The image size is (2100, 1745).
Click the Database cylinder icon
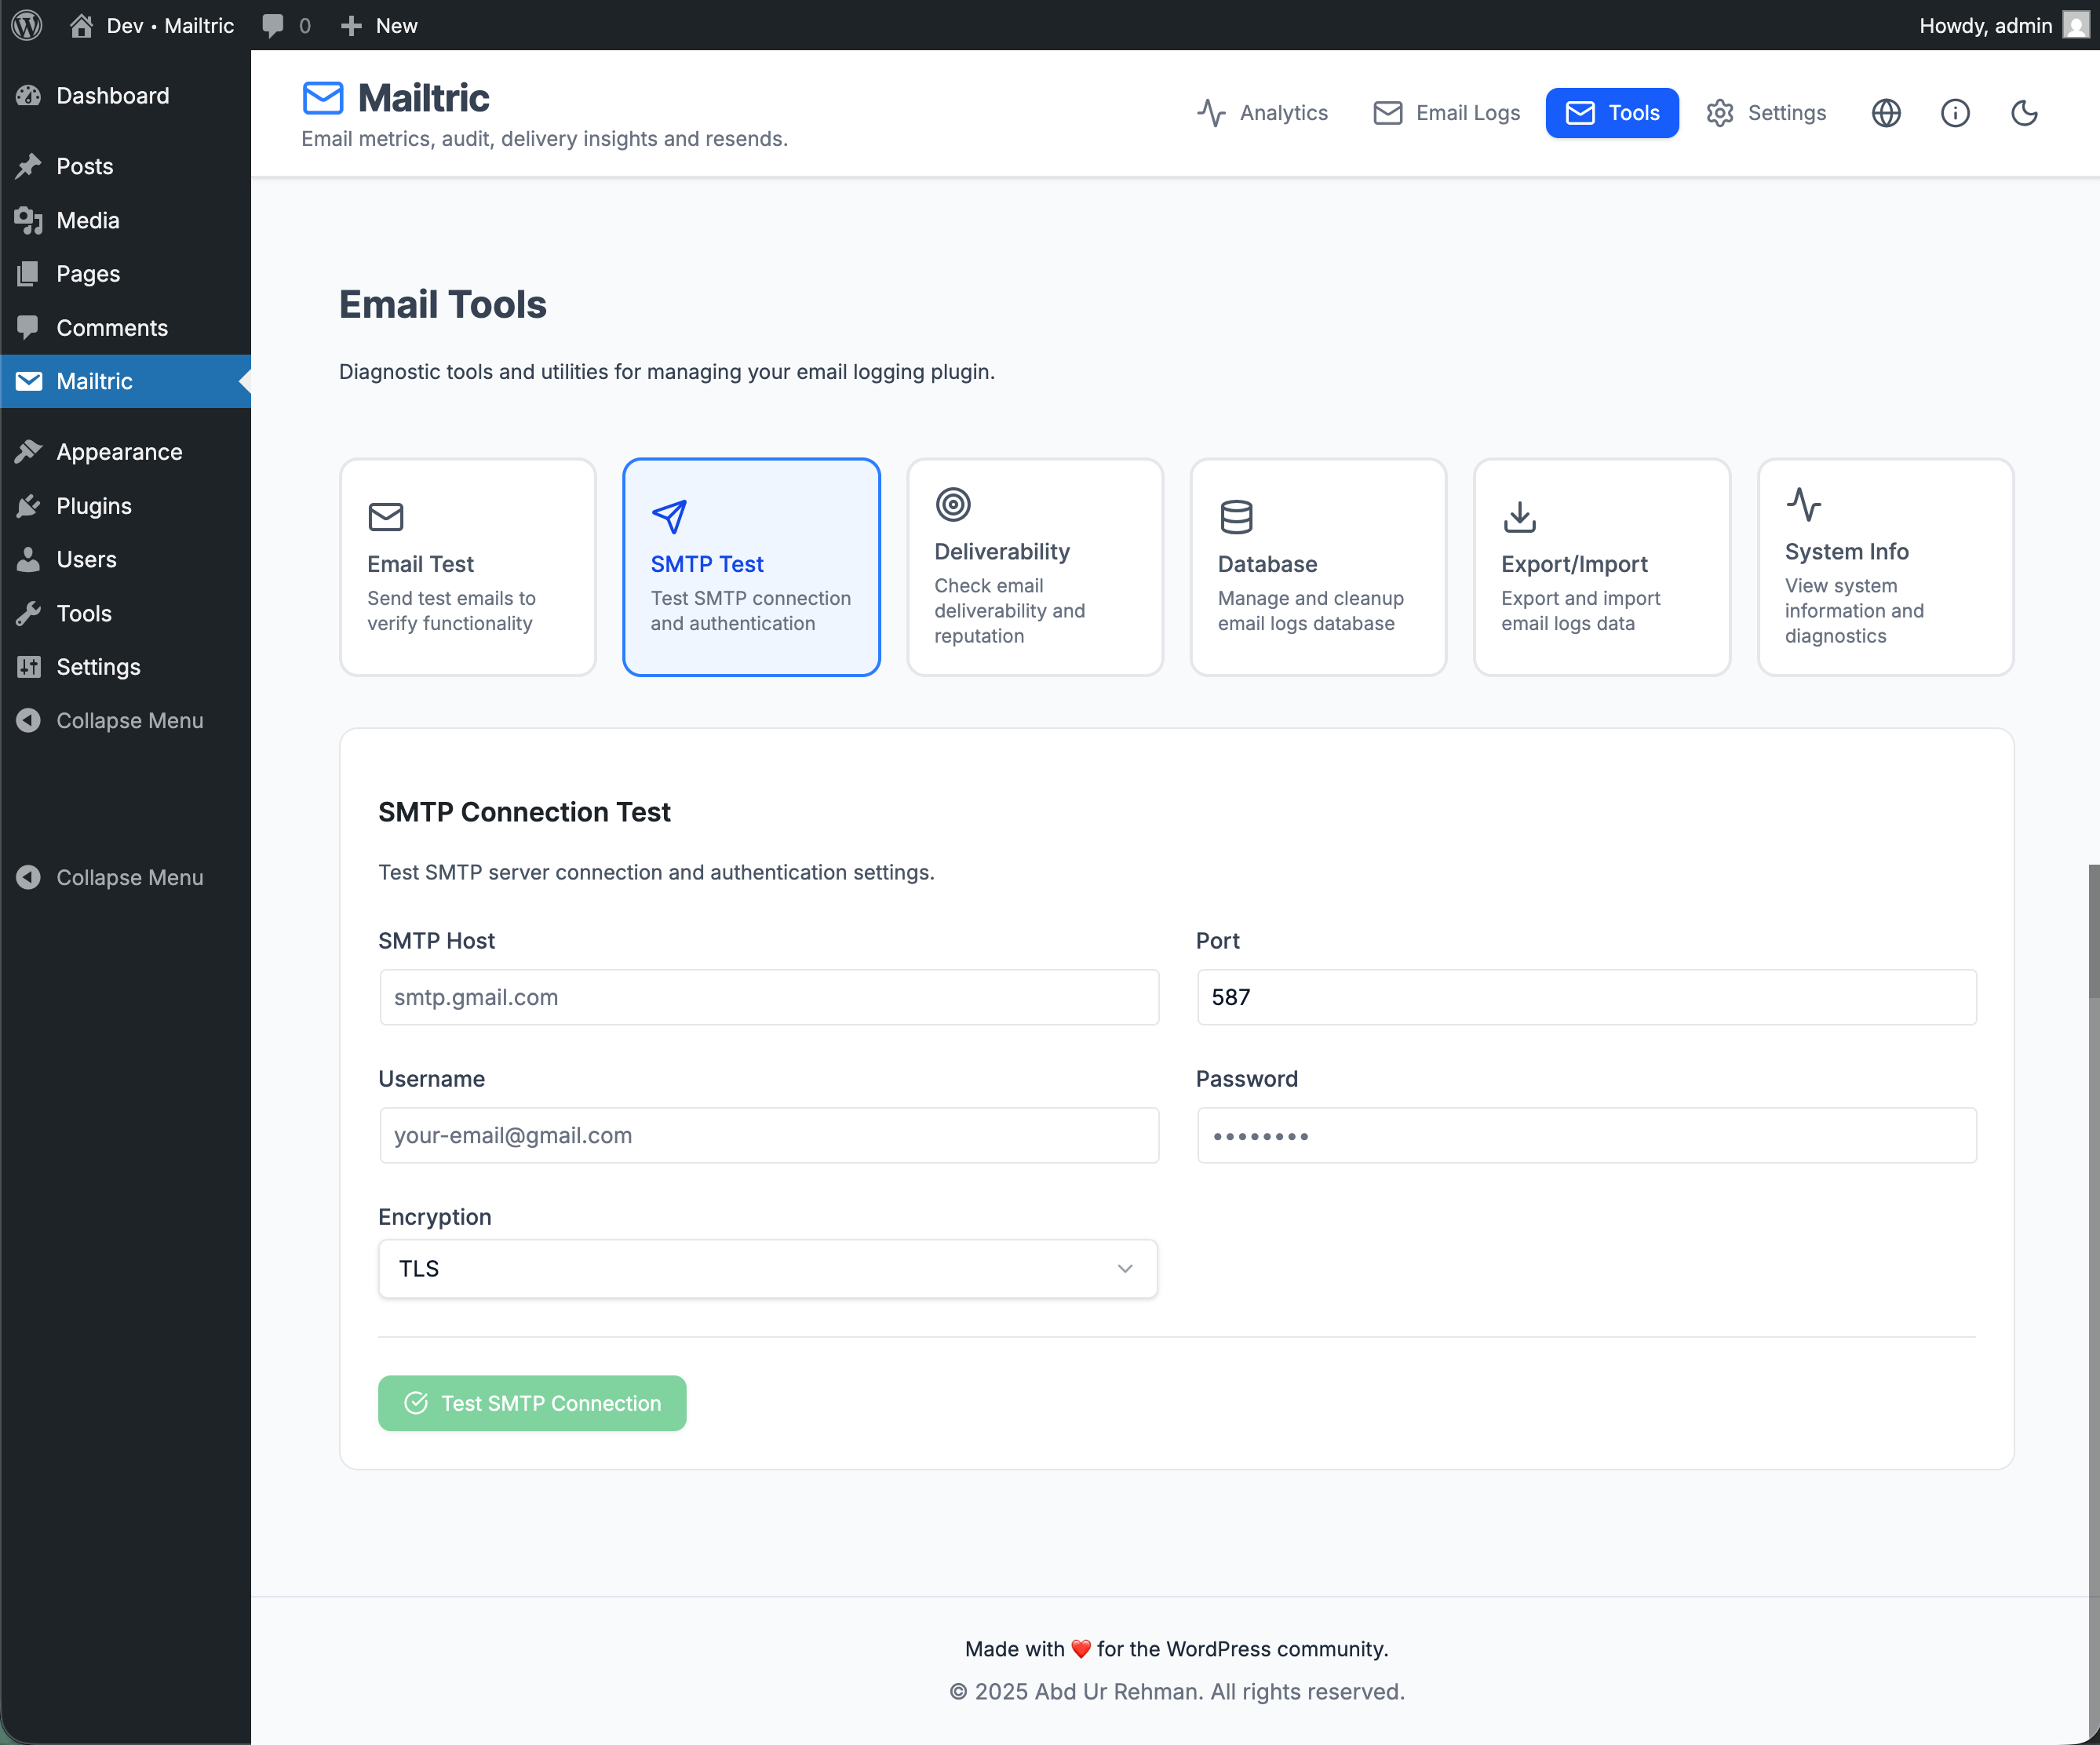click(1237, 517)
